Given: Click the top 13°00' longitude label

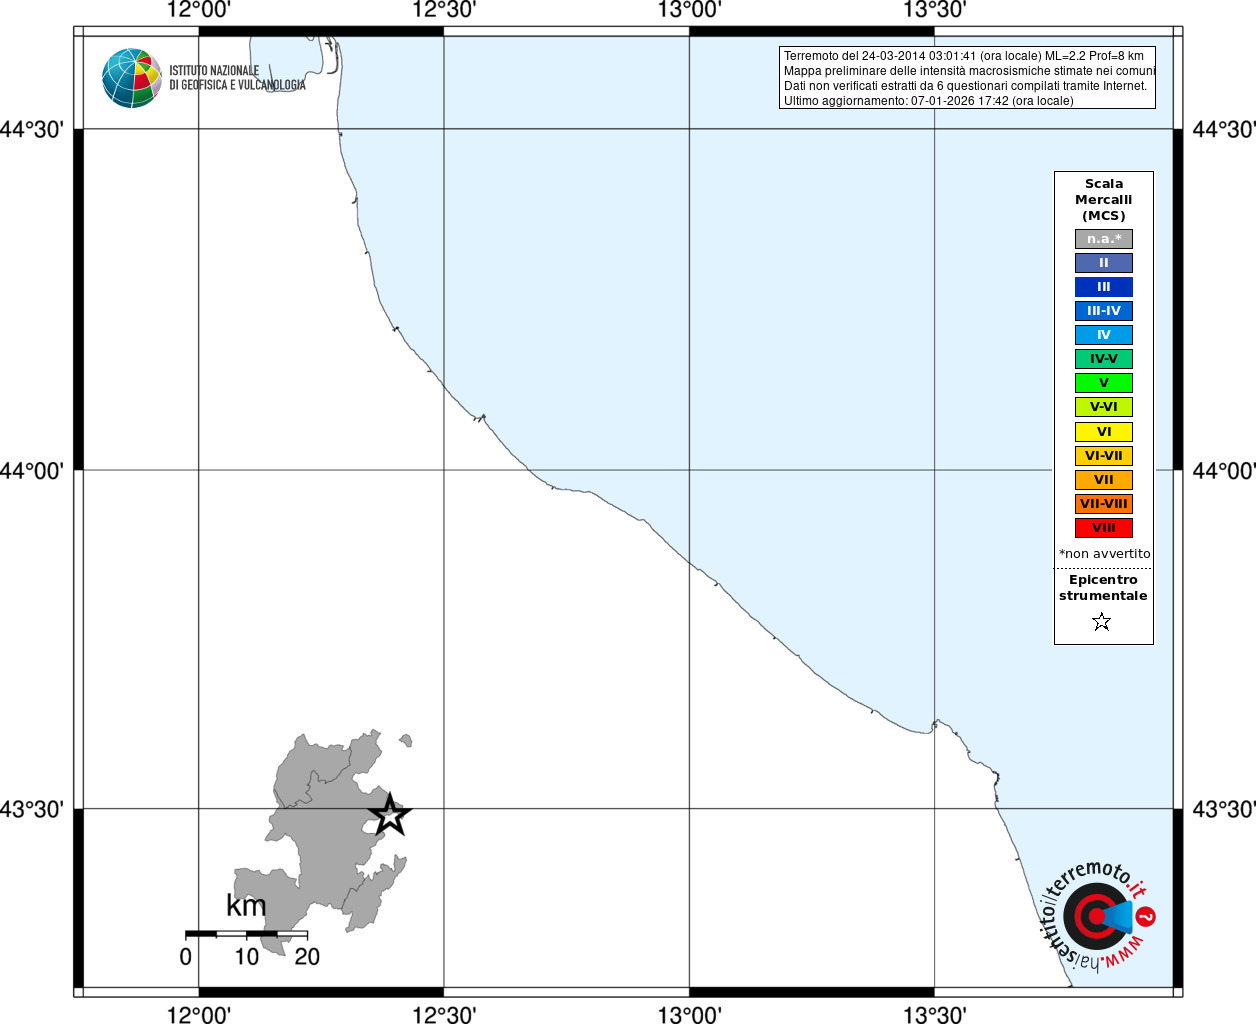Looking at the screenshot, I should tap(689, 11).
